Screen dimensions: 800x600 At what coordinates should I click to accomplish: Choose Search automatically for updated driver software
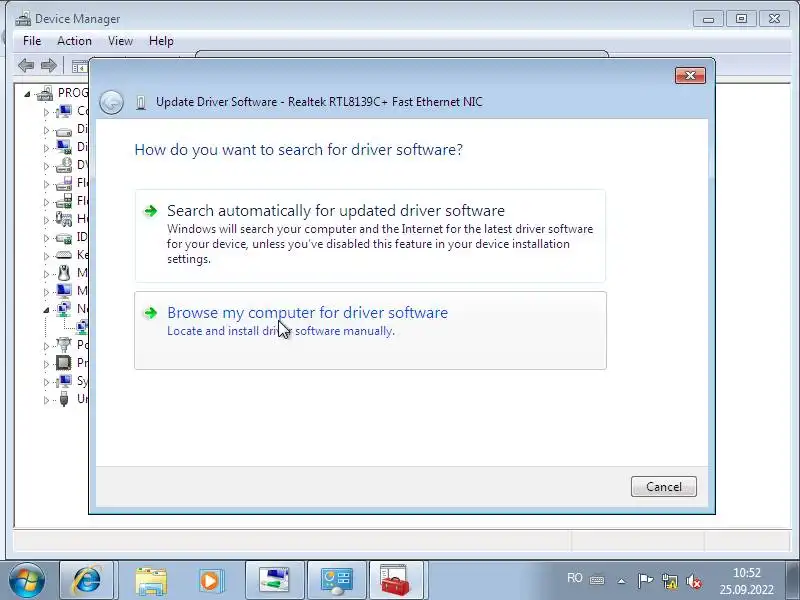pos(370,236)
